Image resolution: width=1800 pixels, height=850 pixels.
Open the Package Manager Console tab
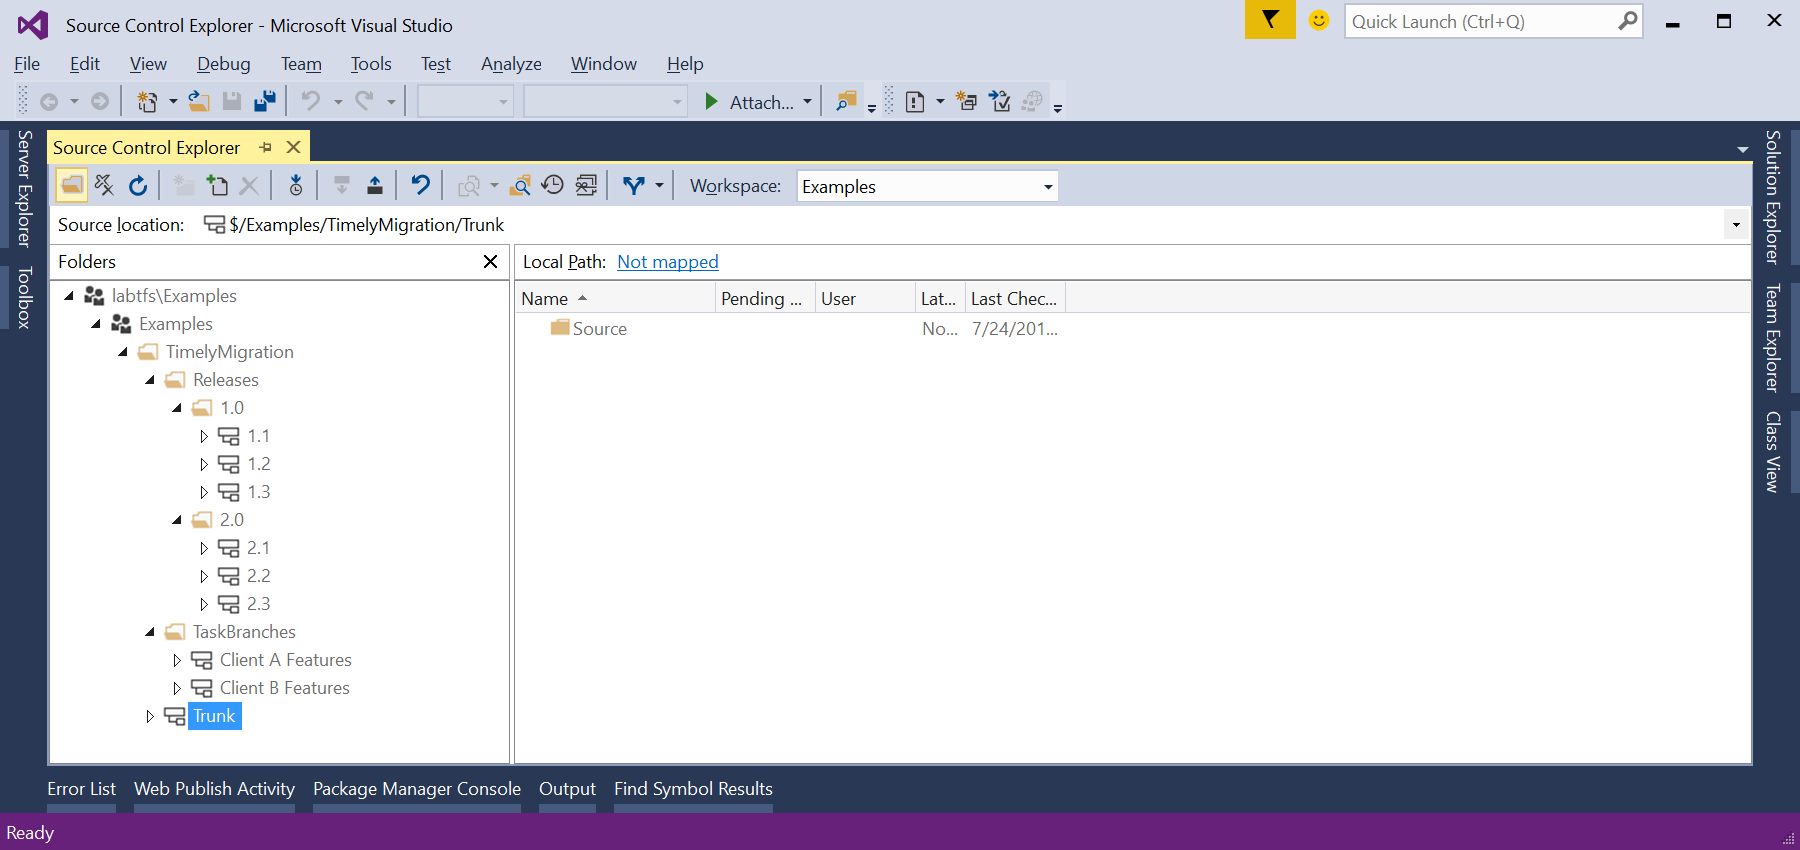(417, 789)
